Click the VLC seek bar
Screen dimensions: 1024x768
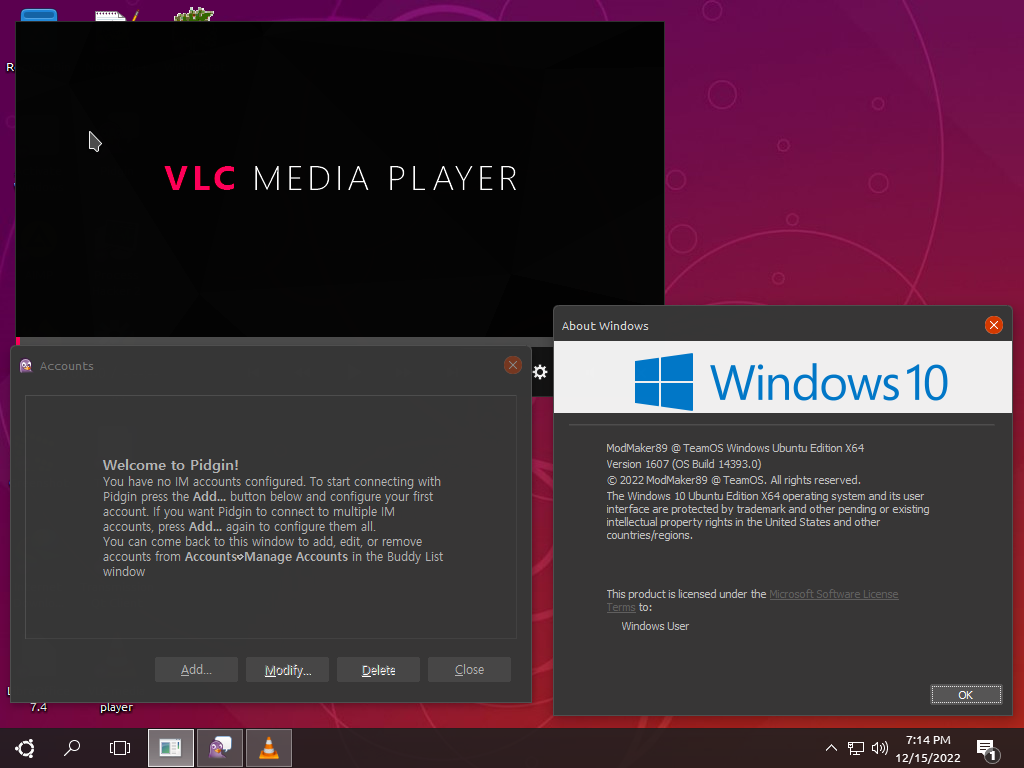click(x=283, y=341)
